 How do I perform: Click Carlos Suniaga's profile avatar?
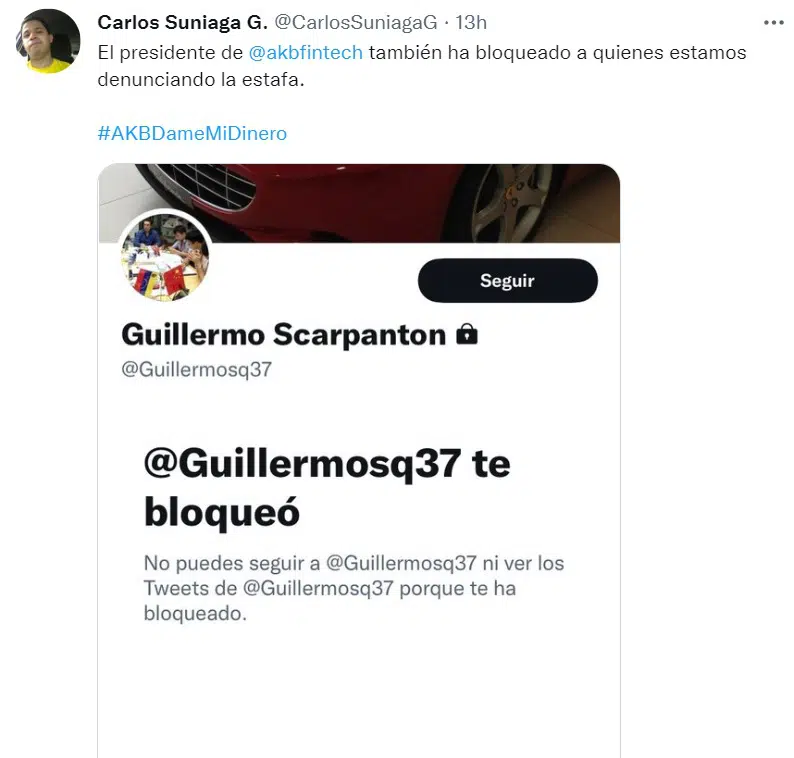pos(49,41)
